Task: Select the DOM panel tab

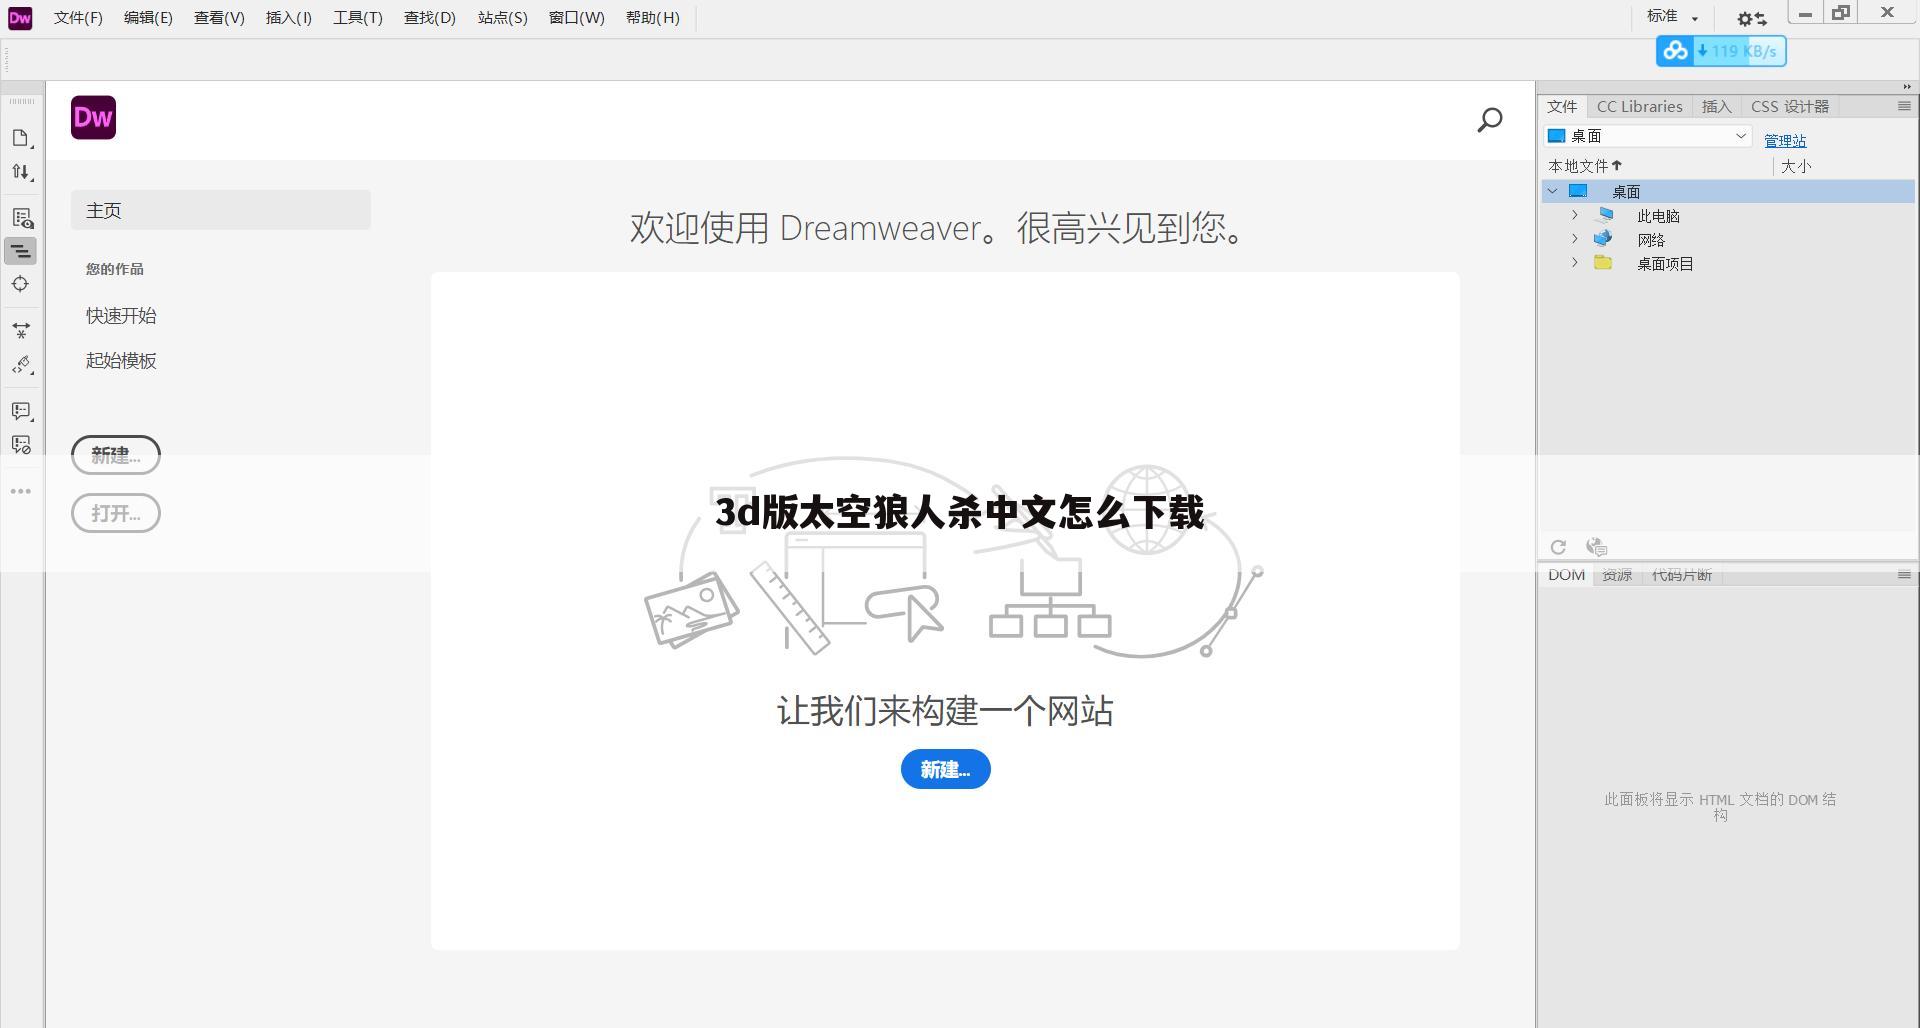Action: click(x=1566, y=575)
